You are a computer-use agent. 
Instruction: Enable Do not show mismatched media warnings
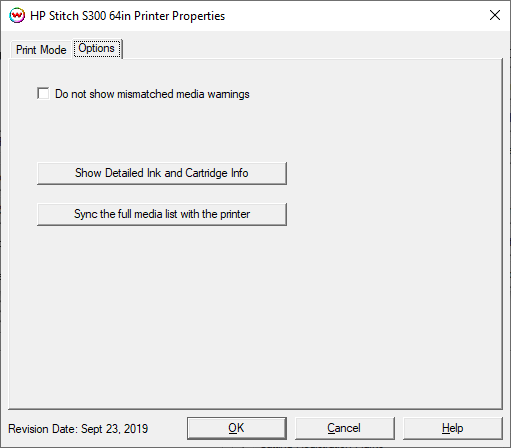(x=43, y=94)
